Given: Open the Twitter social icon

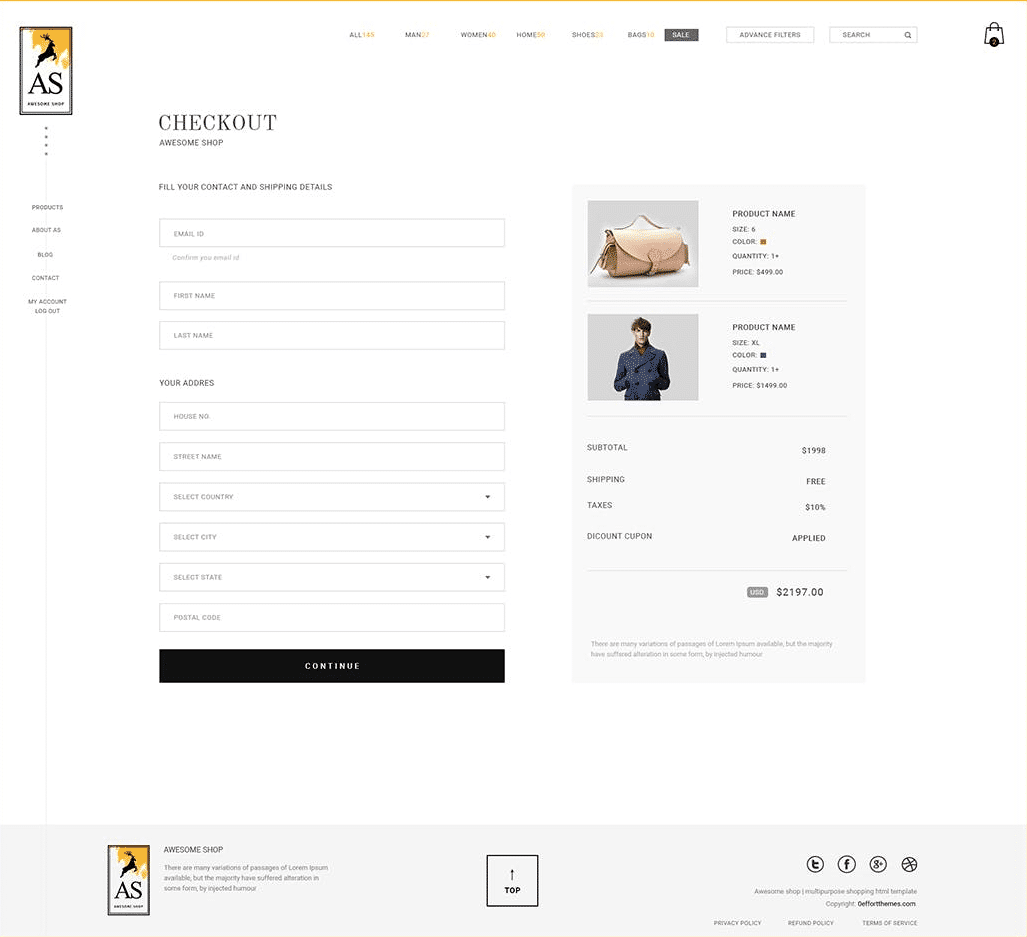Looking at the screenshot, I should 815,864.
